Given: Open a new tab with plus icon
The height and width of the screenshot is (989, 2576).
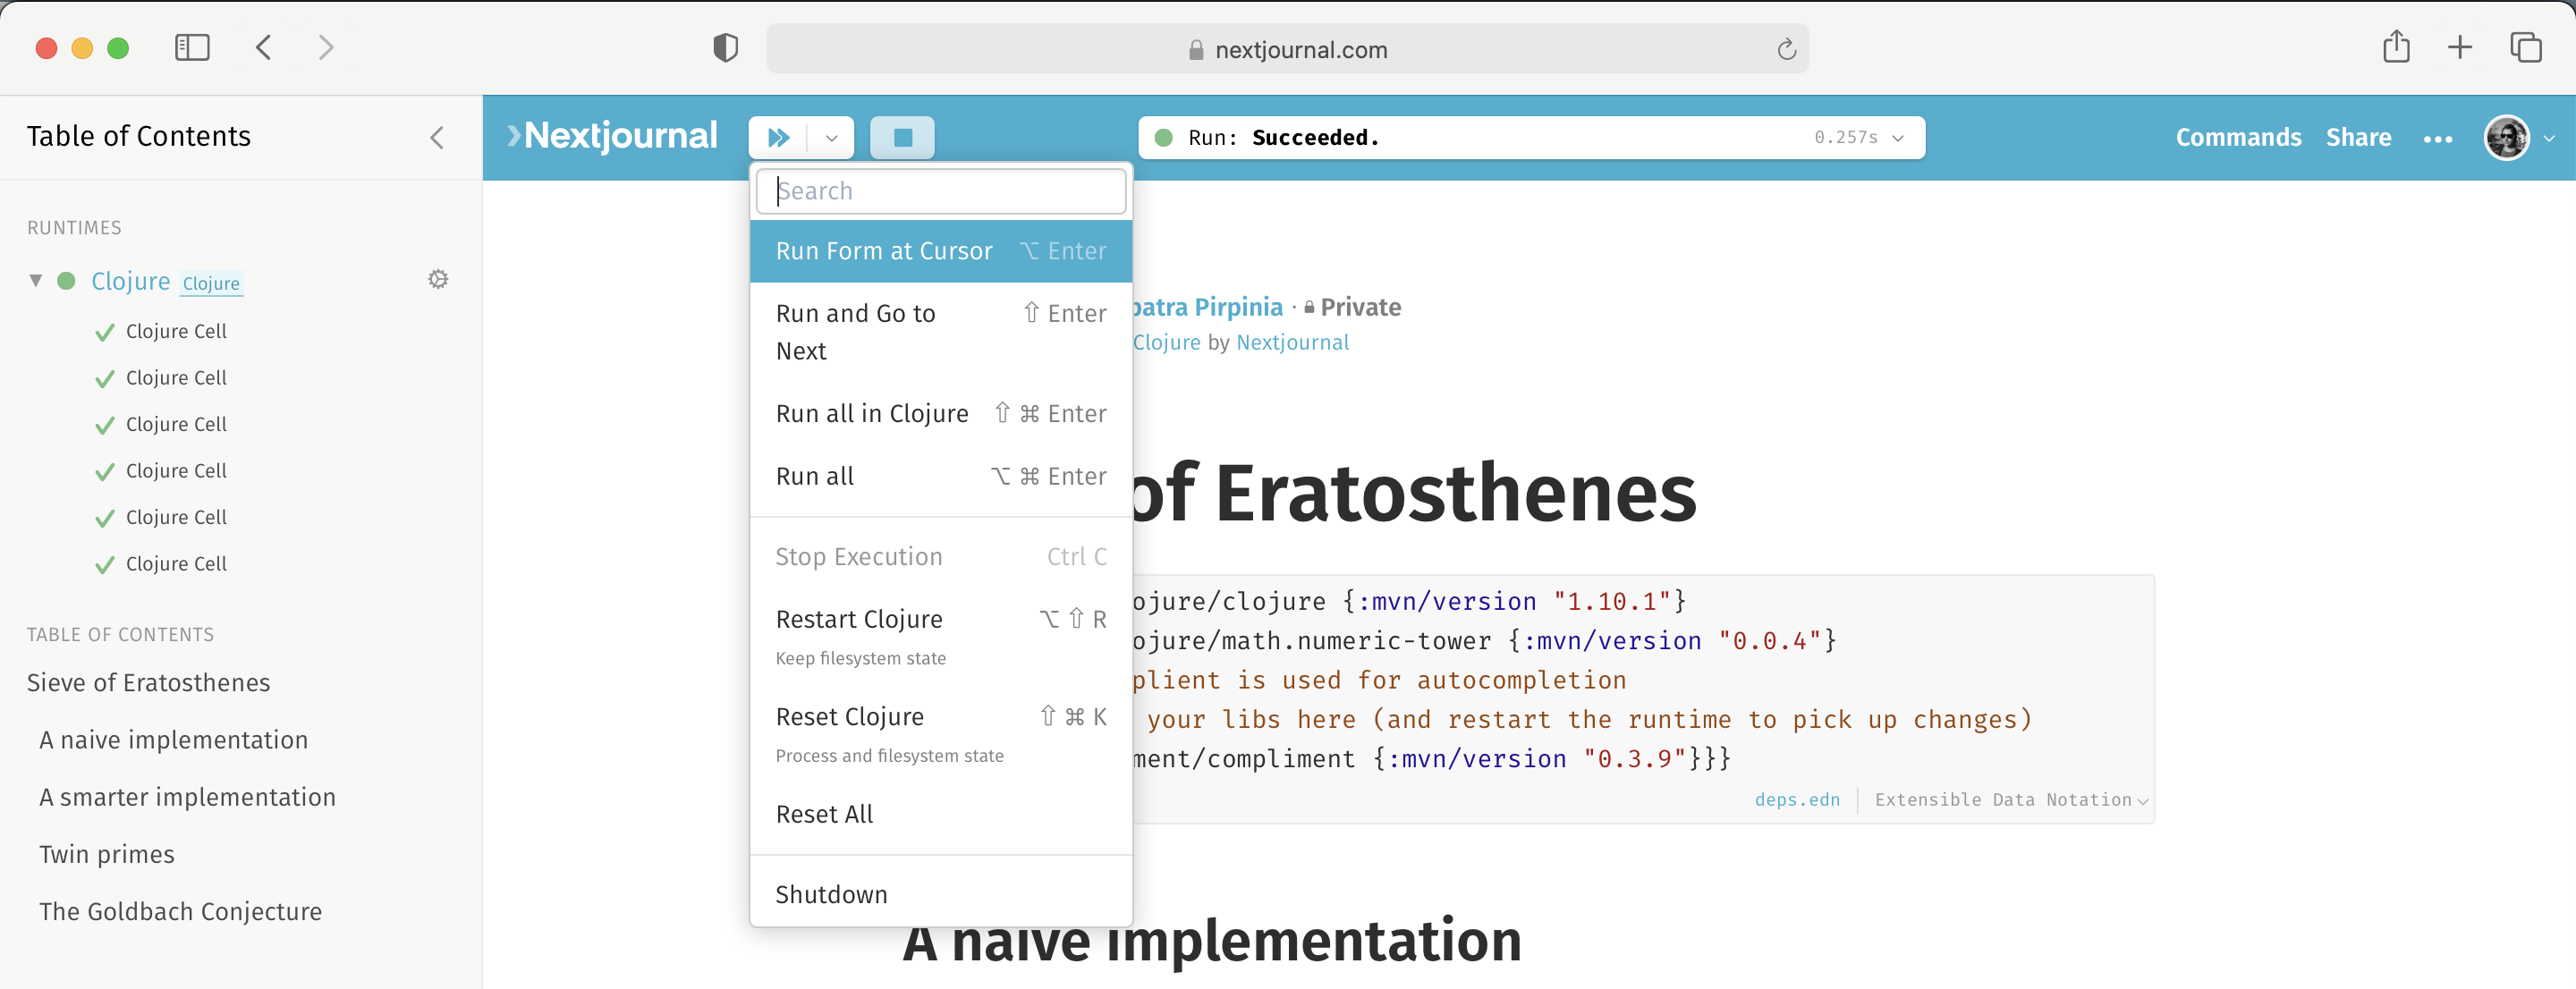Looking at the screenshot, I should [2460, 47].
